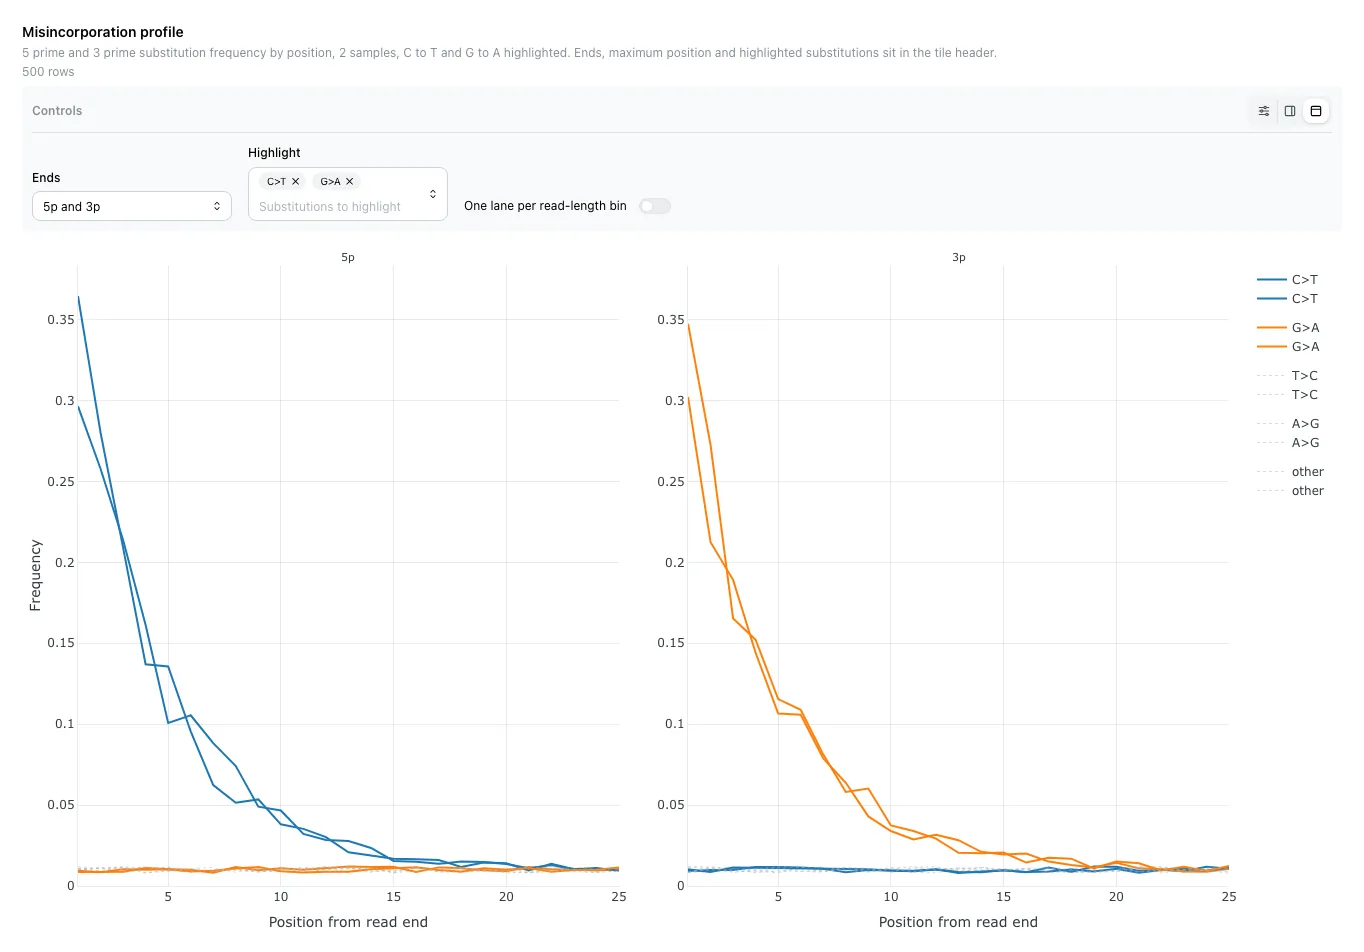The image size is (1364, 952).
Task: Toggle the lower G>A legend entry
Action: pyautogui.click(x=1288, y=347)
